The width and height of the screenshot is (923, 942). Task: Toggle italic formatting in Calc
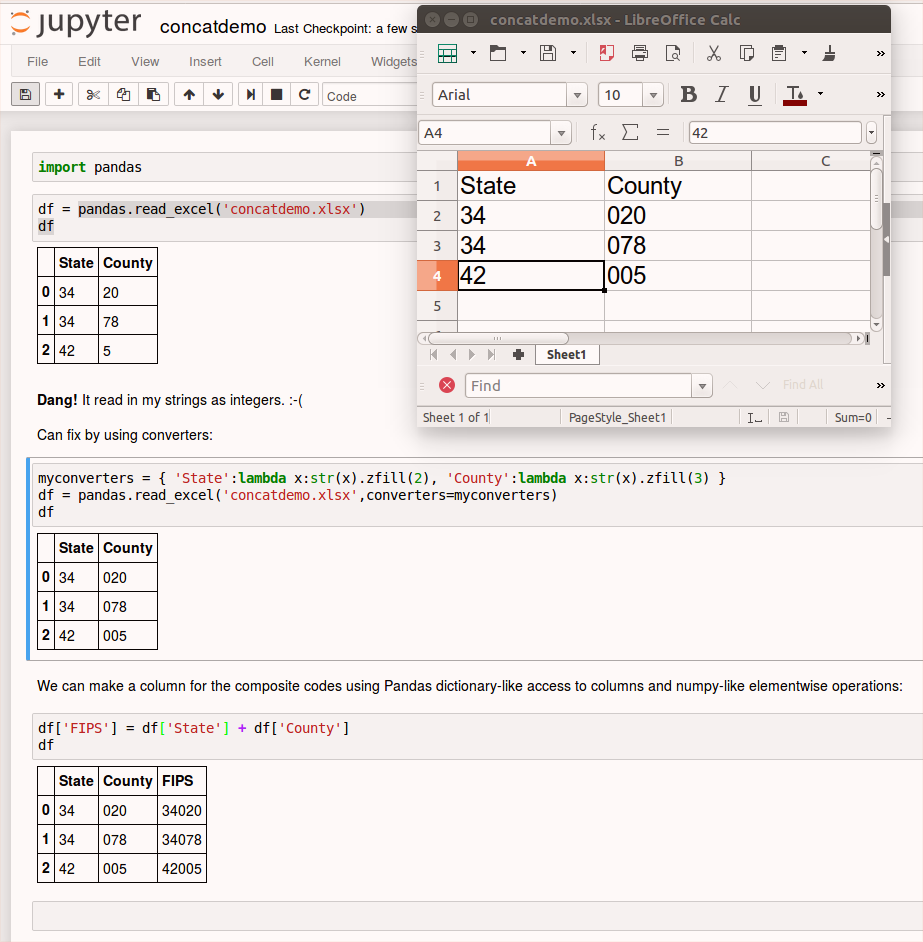coord(722,95)
